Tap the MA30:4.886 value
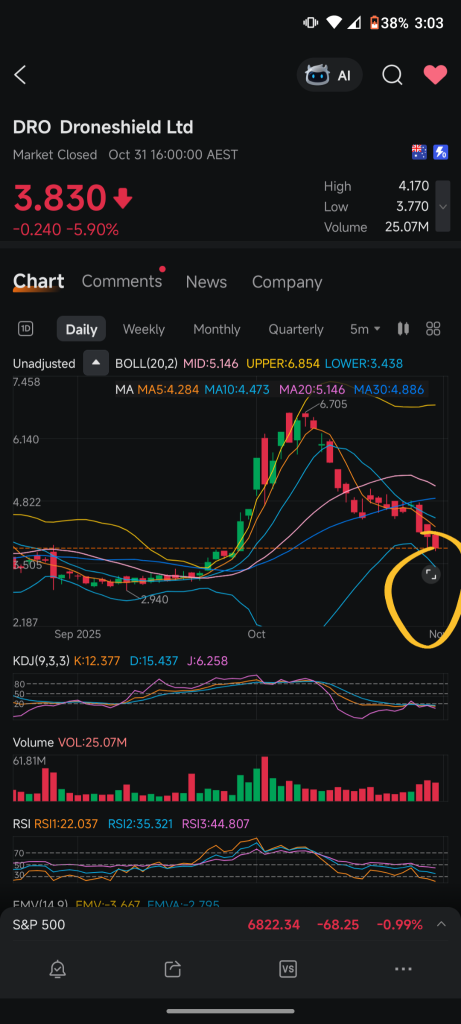This screenshot has width=461, height=1024. click(389, 390)
